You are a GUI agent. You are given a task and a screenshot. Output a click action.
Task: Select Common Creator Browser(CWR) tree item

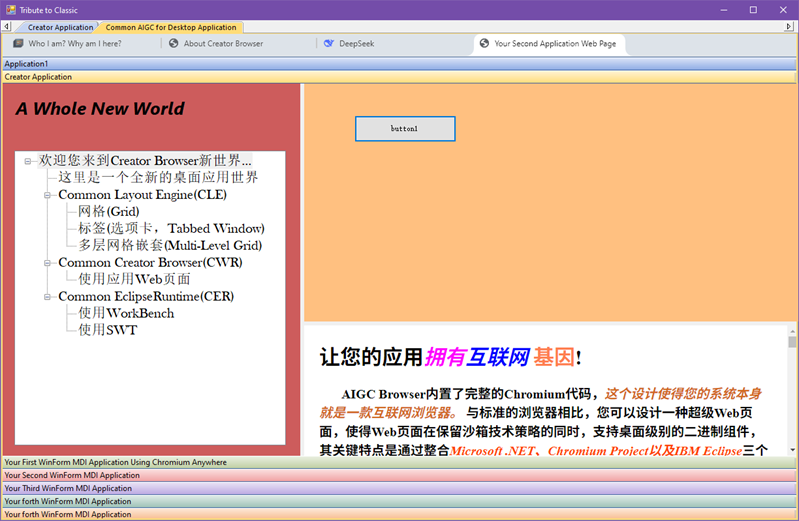coord(150,263)
